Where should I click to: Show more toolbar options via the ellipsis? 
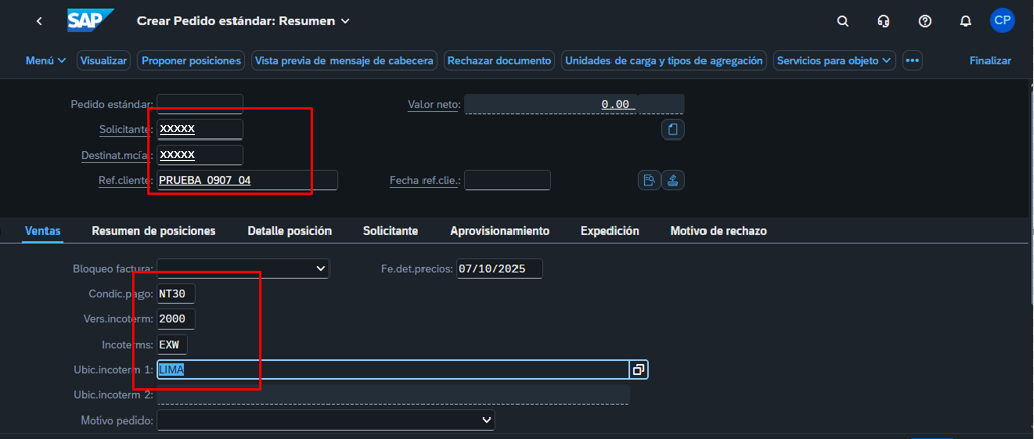(912, 61)
